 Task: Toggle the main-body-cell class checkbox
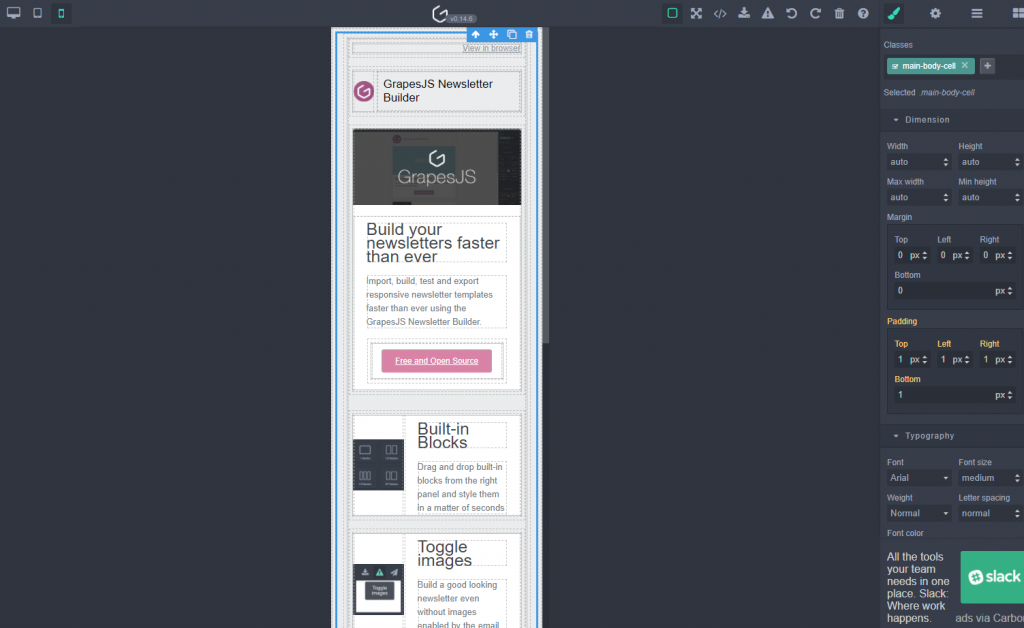pos(895,67)
